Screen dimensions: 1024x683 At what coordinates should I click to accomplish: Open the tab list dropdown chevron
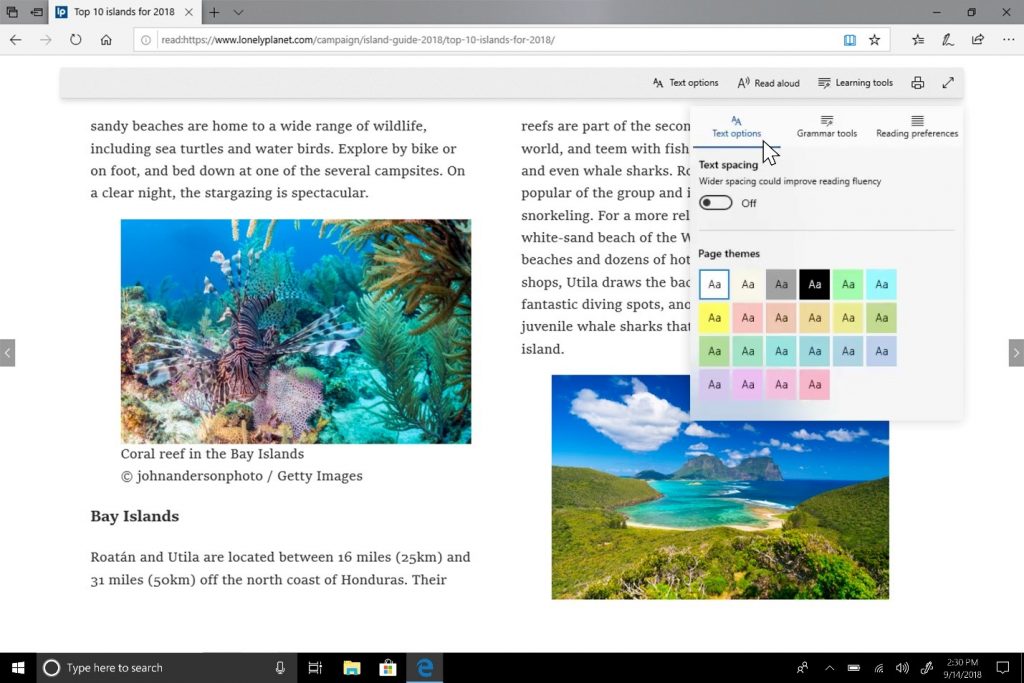238,12
